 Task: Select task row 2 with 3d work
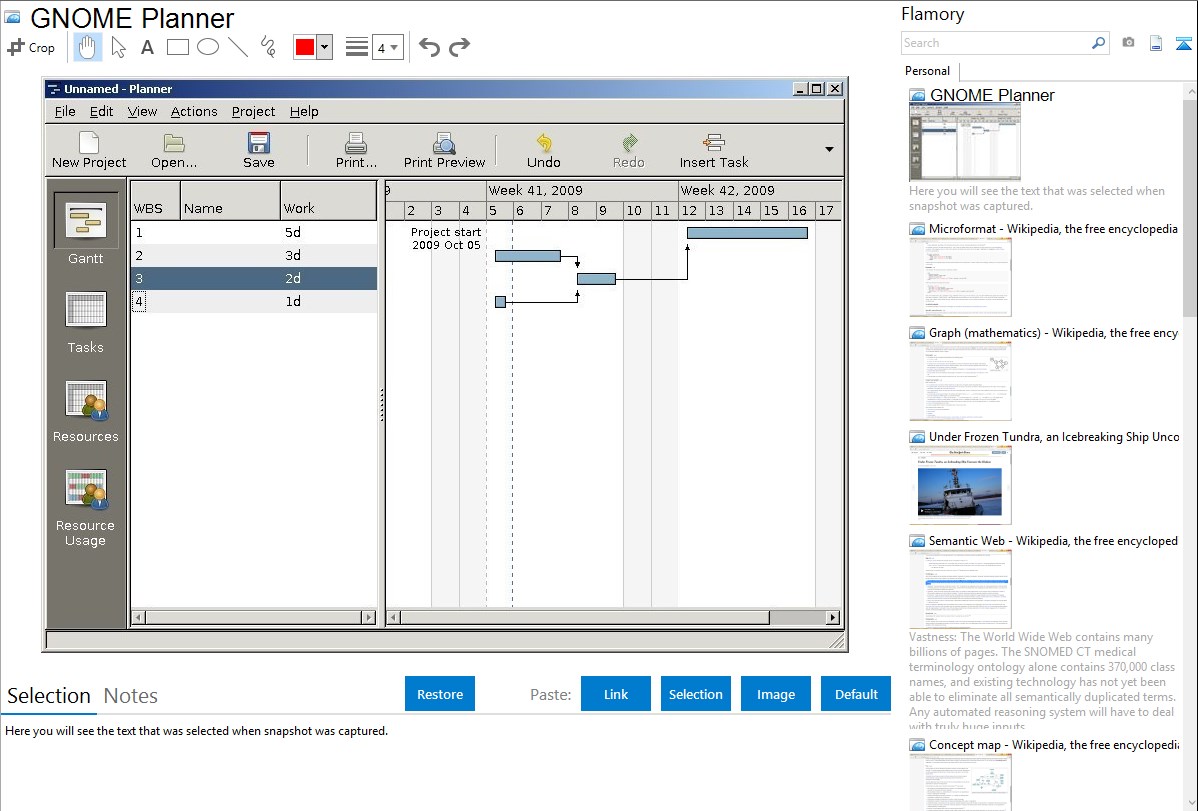click(254, 255)
